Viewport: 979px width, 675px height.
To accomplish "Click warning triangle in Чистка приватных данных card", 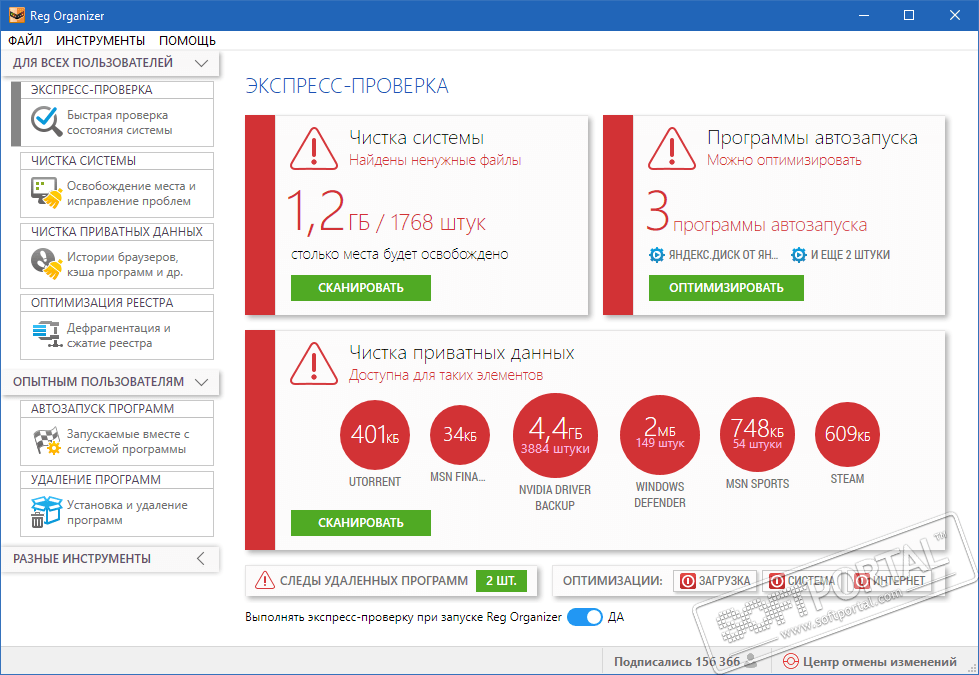I will click(314, 365).
